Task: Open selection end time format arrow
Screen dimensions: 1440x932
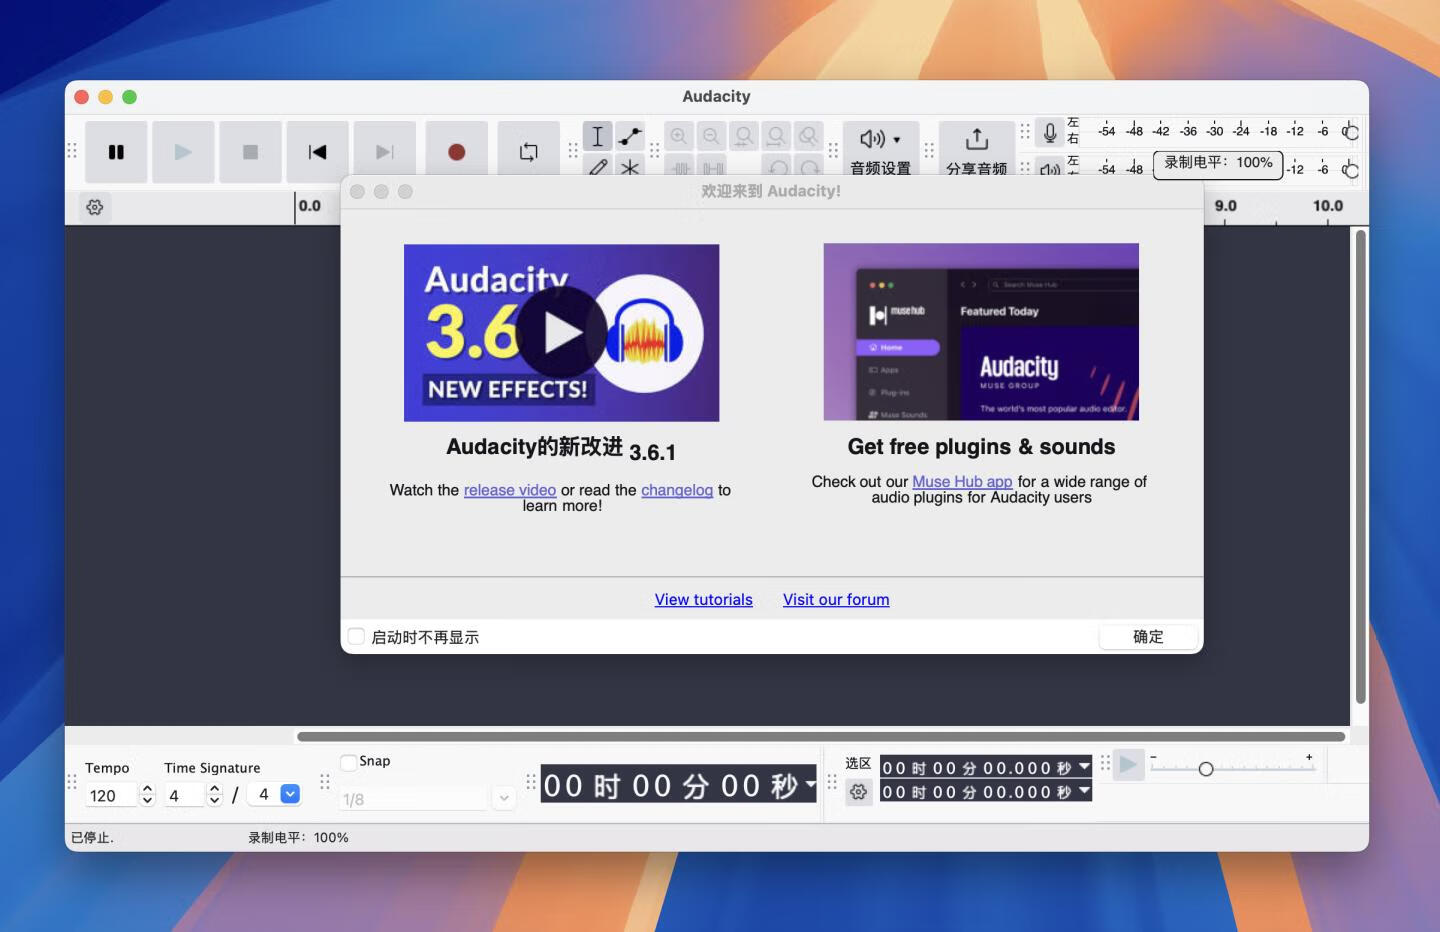Action: [1084, 791]
